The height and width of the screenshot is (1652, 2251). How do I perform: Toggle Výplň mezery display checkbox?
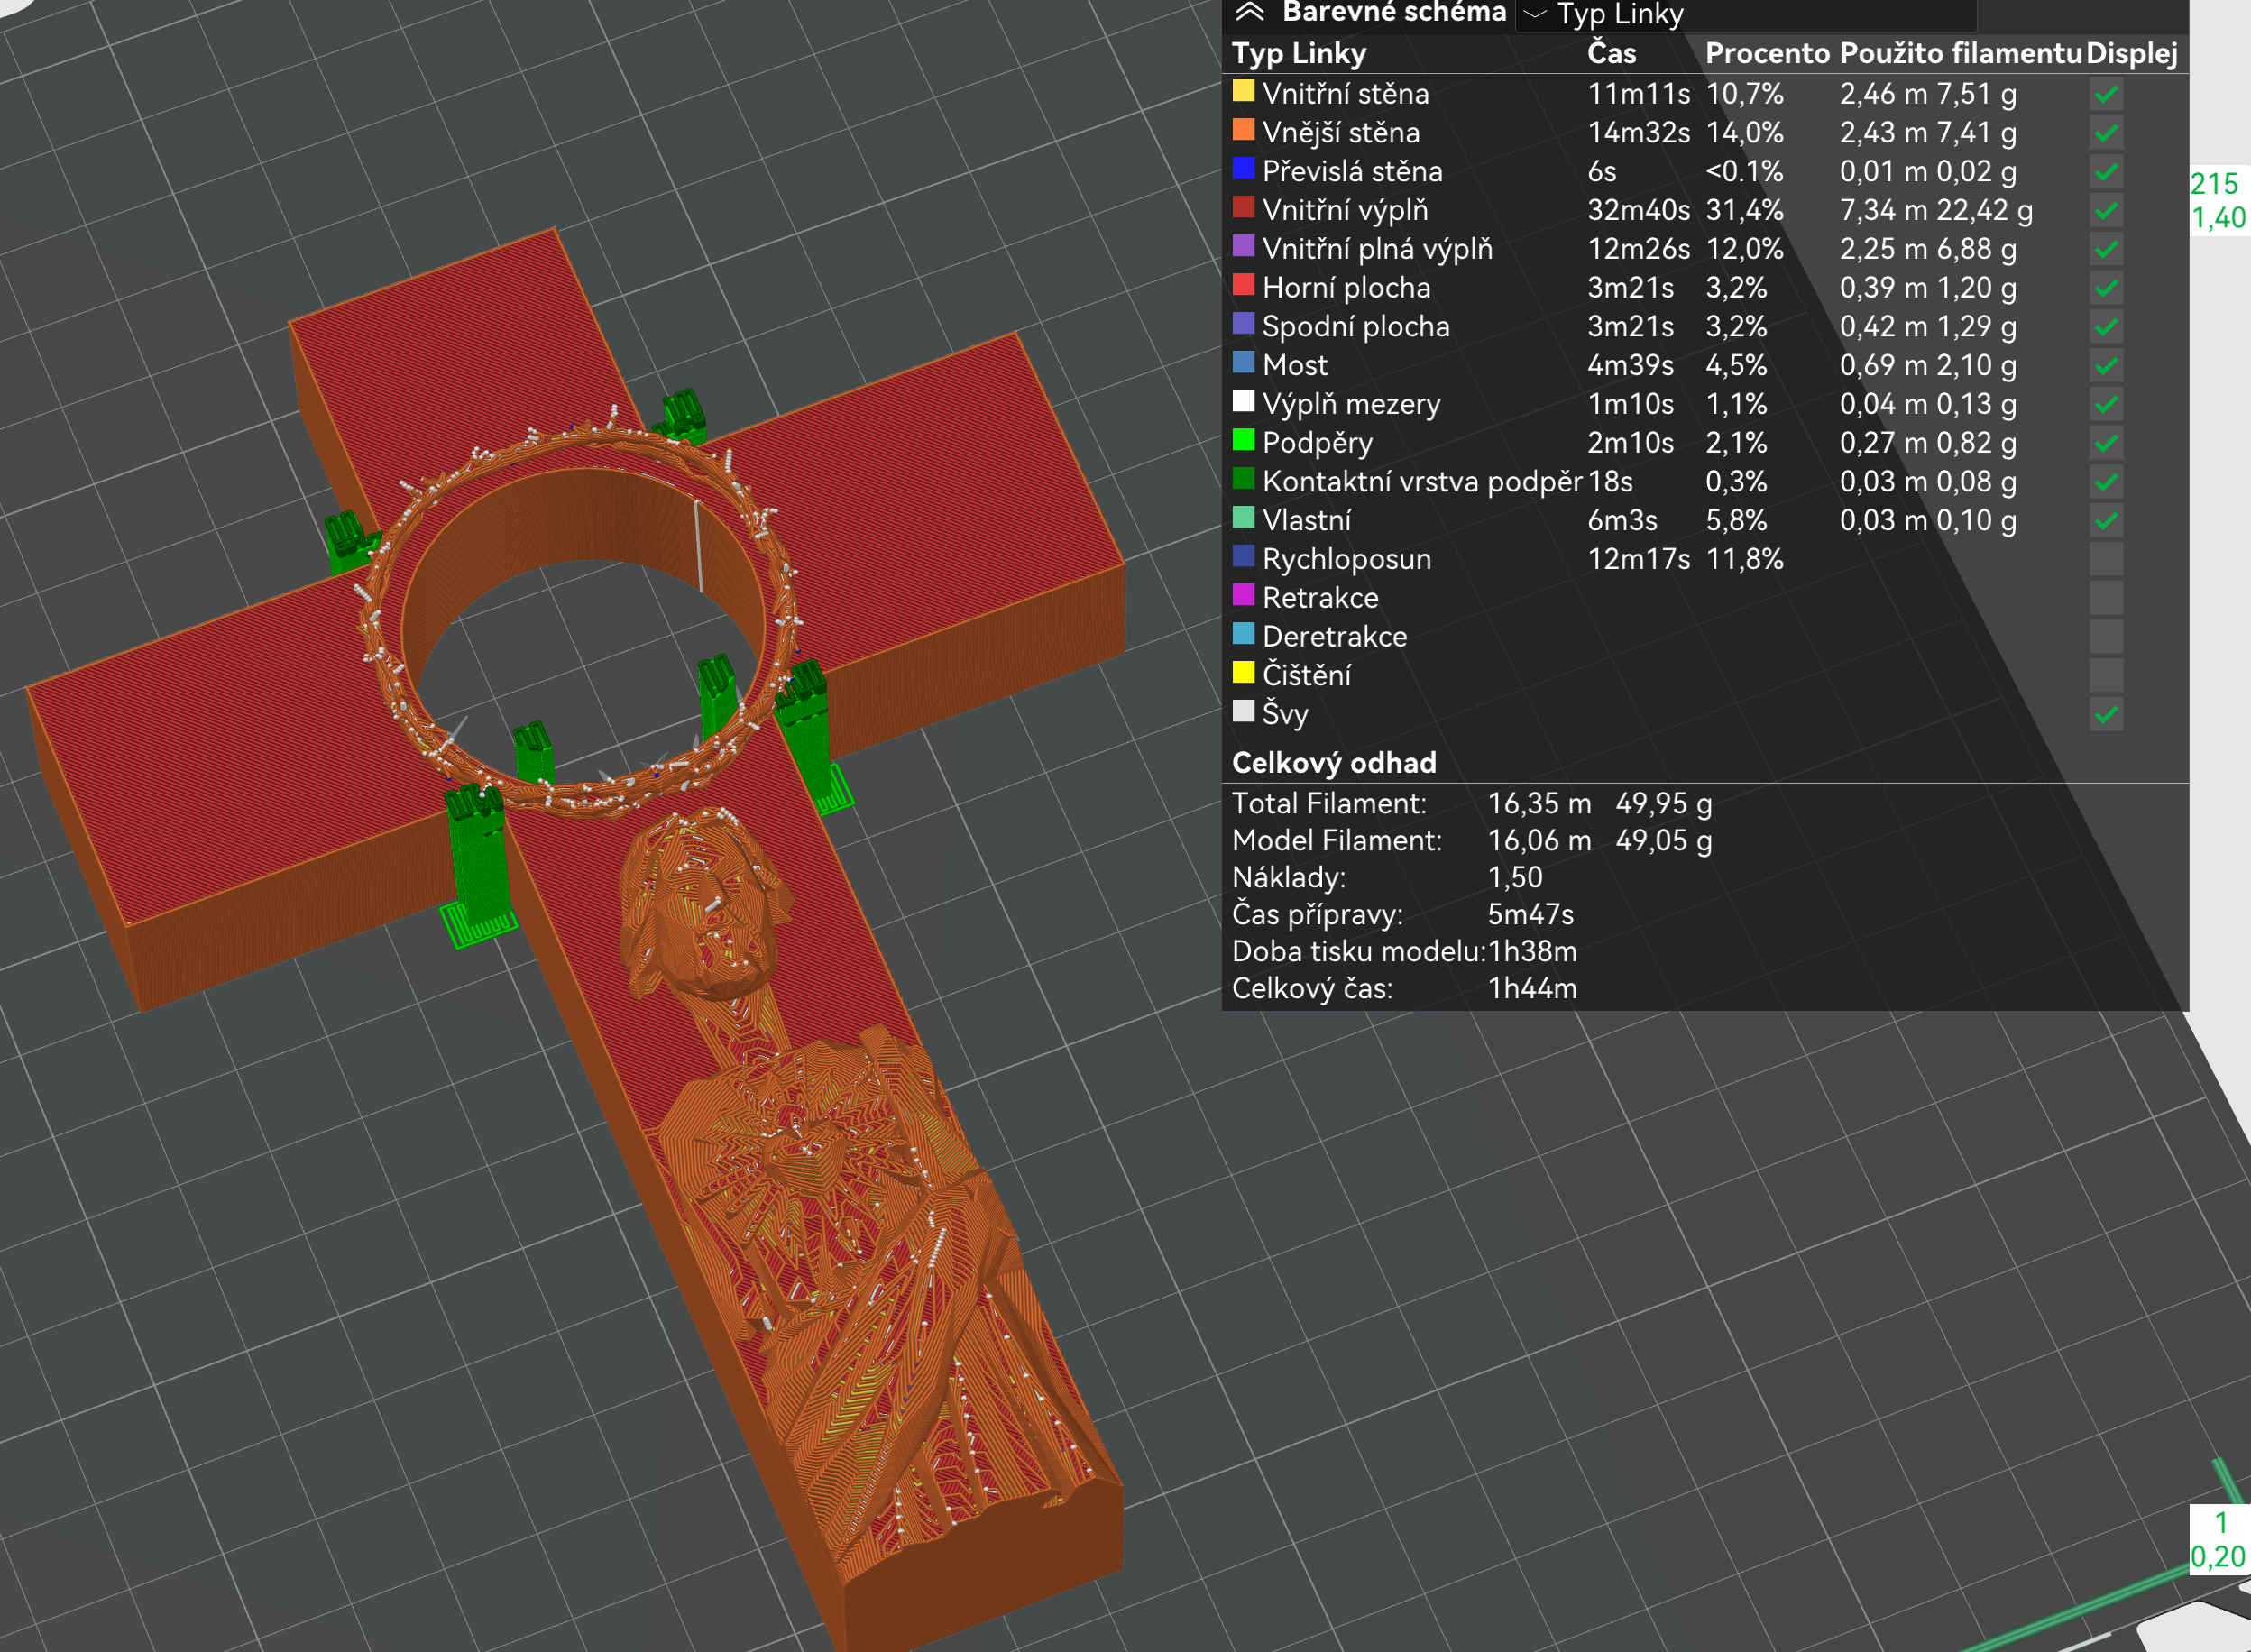click(x=2106, y=405)
